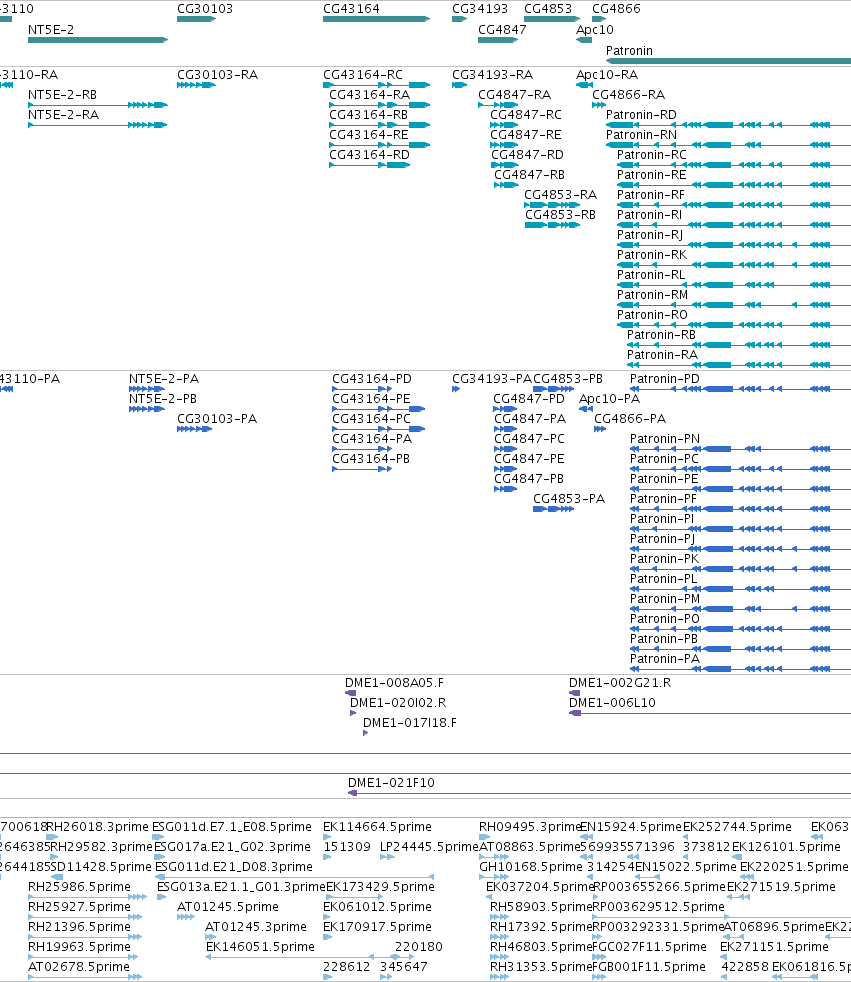This screenshot has width=851, height=982.
Task: Select transcript Patronin-RA
Action: 663,355
